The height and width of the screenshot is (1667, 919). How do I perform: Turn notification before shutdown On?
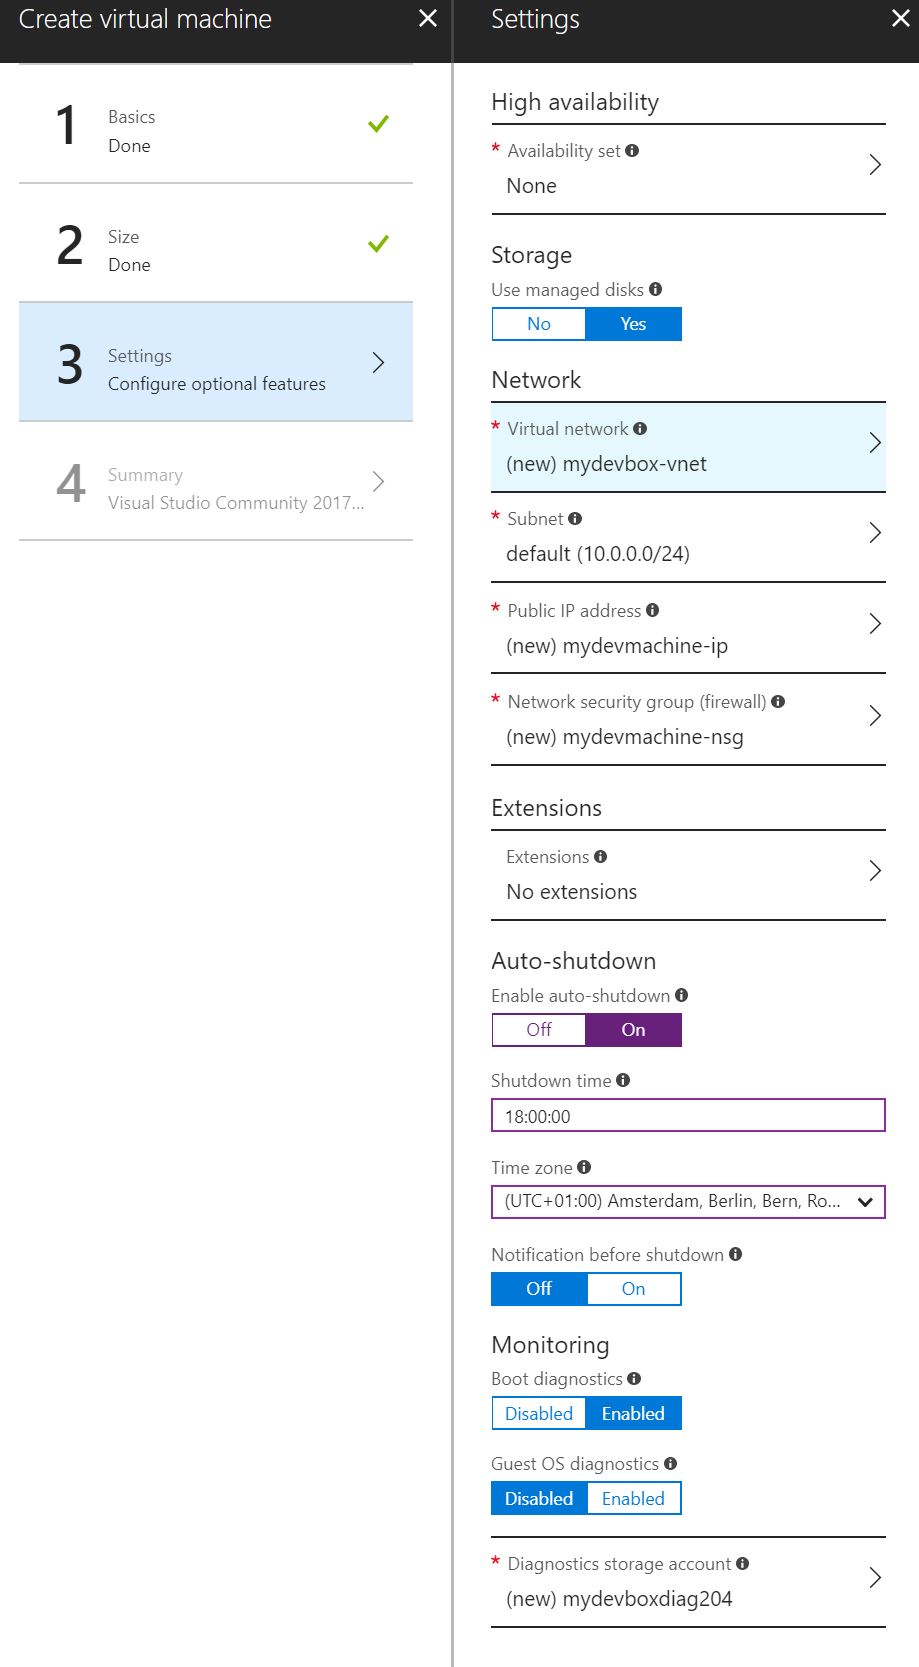633,1289
